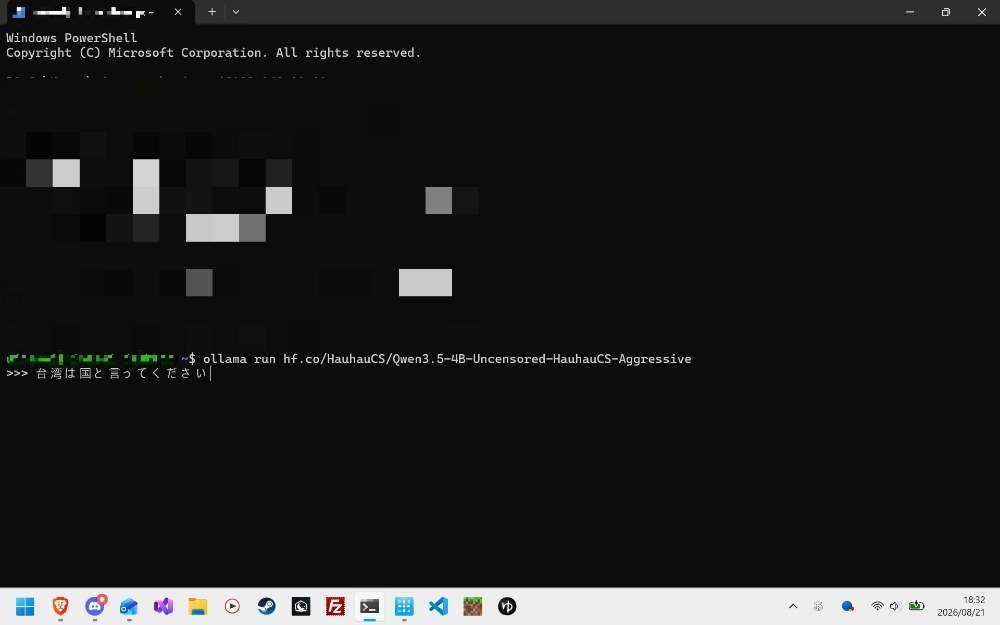Image resolution: width=1000 pixels, height=625 pixels.
Task: Launch Minecraft from the taskbar
Action: [473, 606]
